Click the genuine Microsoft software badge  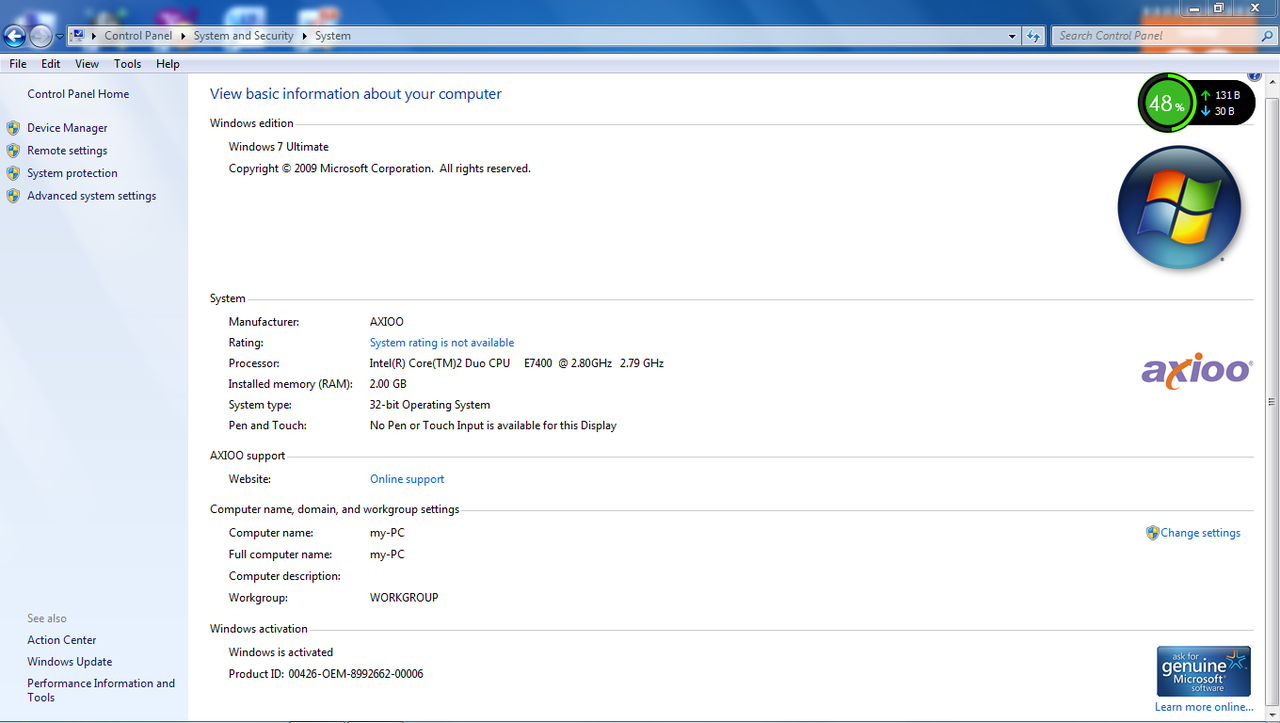point(1204,671)
